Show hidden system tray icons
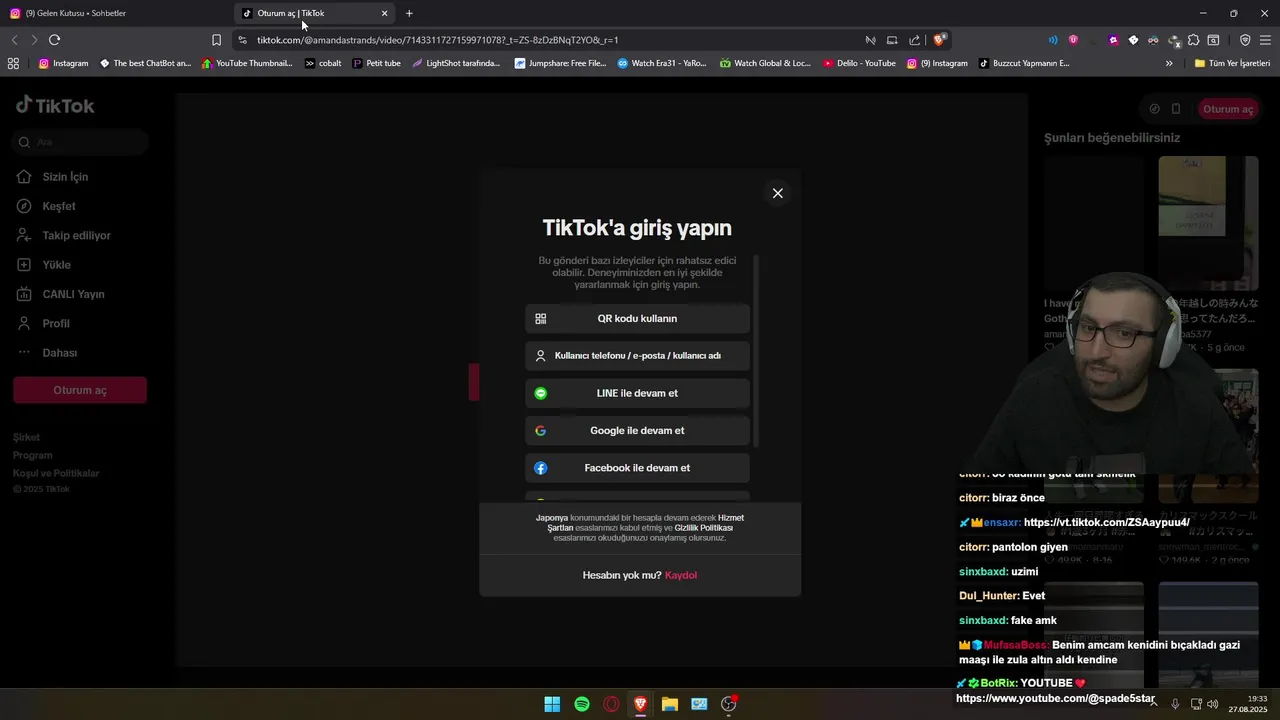The height and width of the screenshot is (720, 1280). [x=1153, y=704]
